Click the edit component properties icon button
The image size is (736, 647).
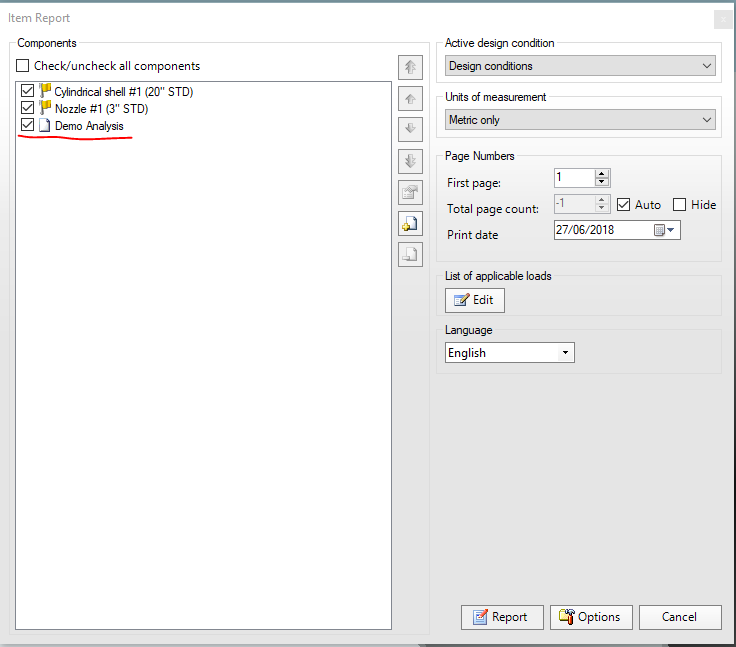tap(410, 192)
